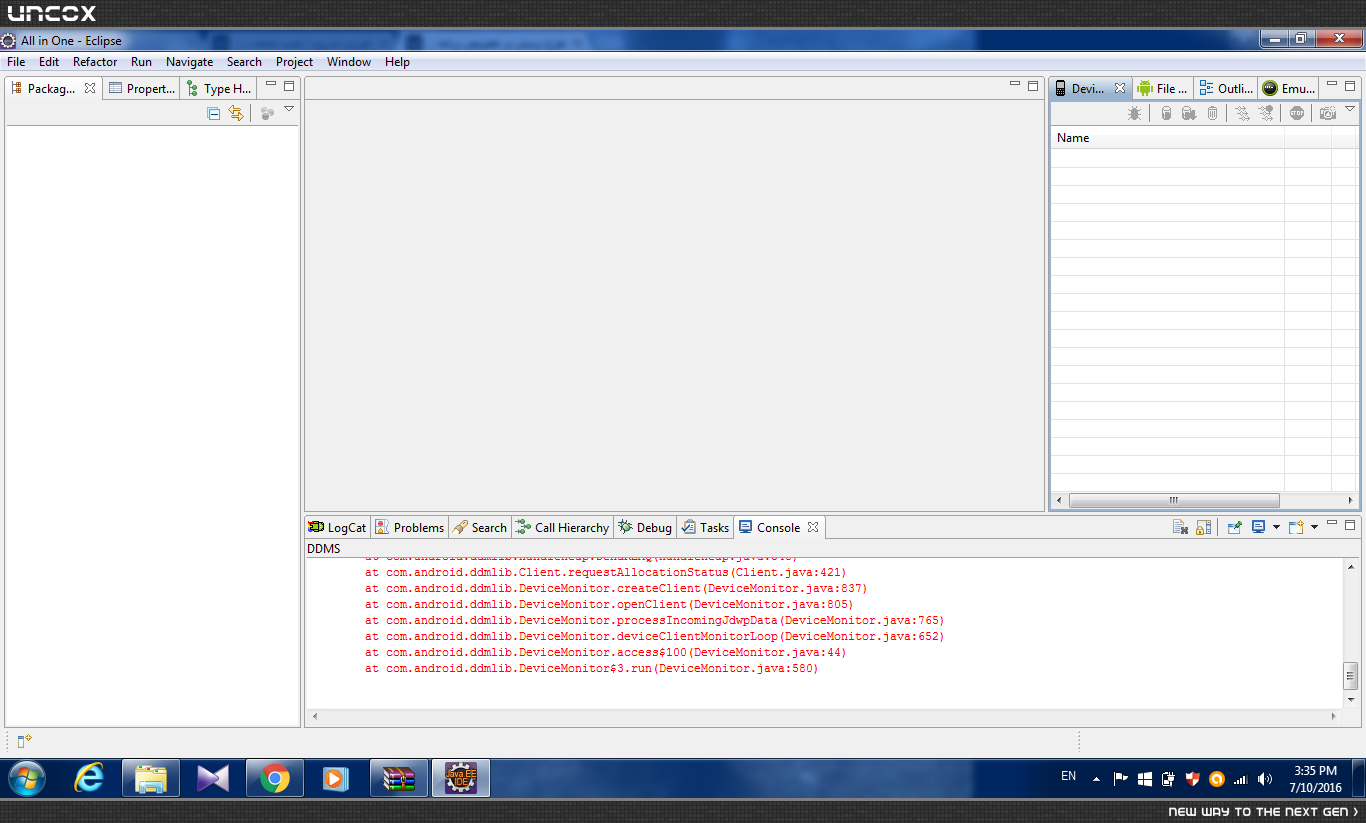Open the Tasks tab
Image resolution: width=1366 pixels, height=823 pixels.
pyautogui.click(x=705, y=527)
